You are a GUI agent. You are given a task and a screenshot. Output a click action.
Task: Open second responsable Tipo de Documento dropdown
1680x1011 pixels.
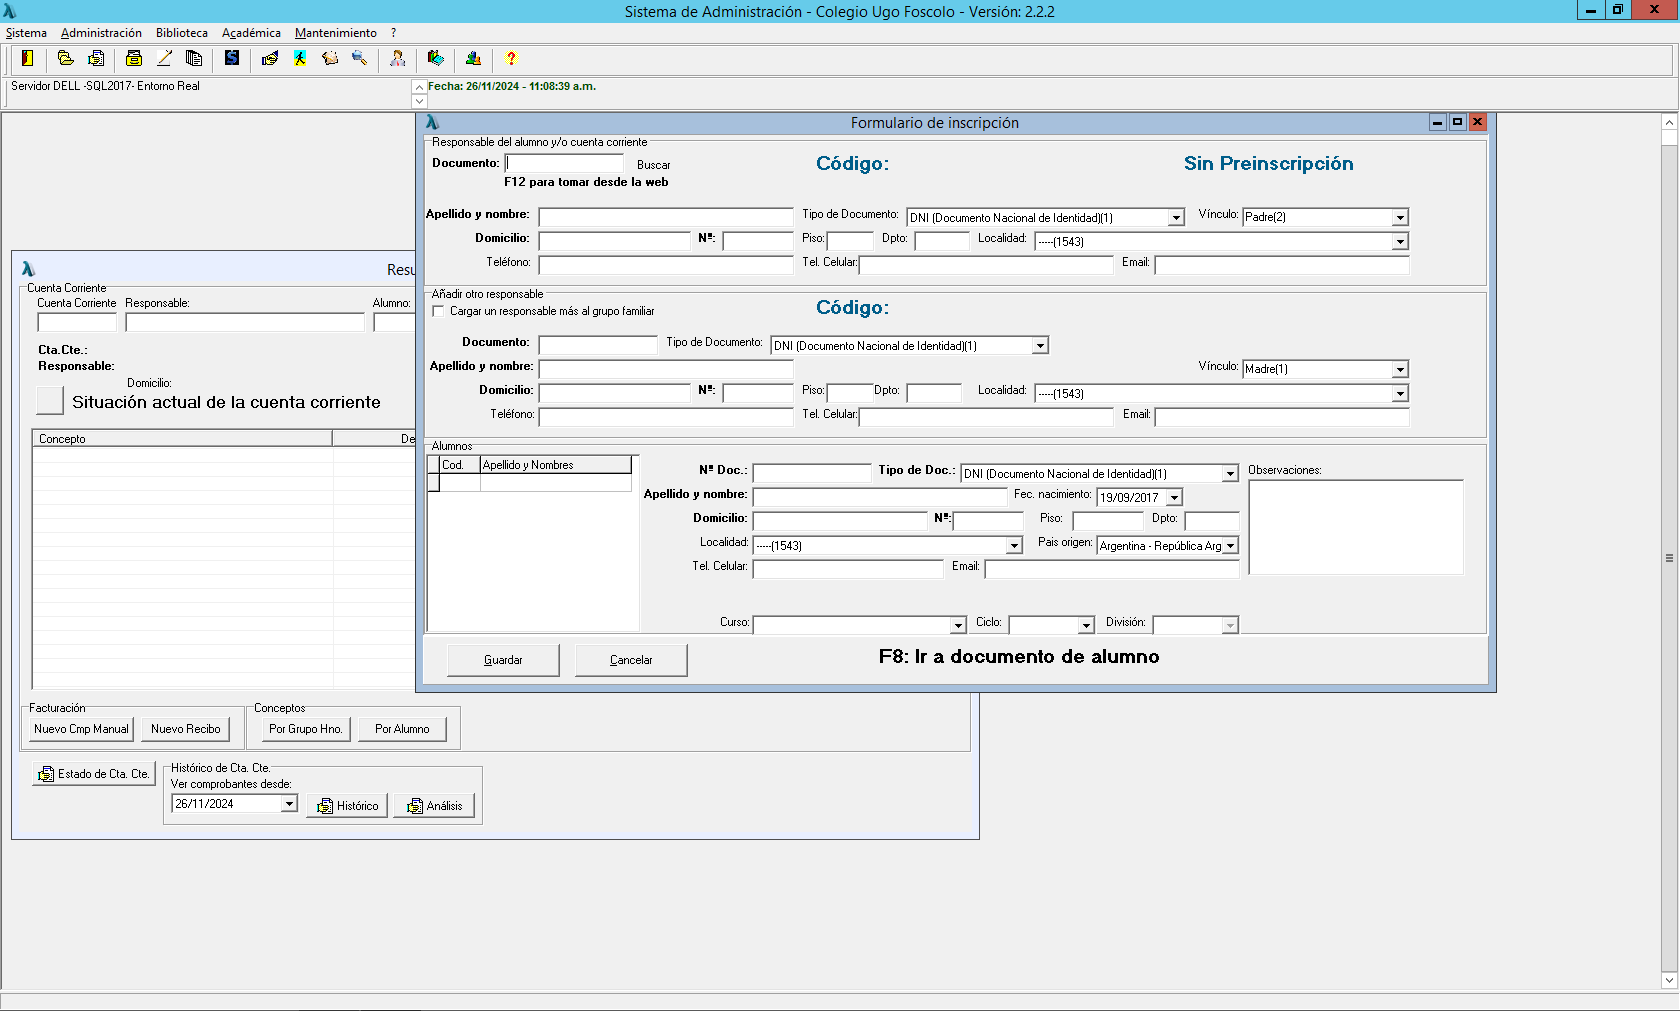[x=1040, y=345]
